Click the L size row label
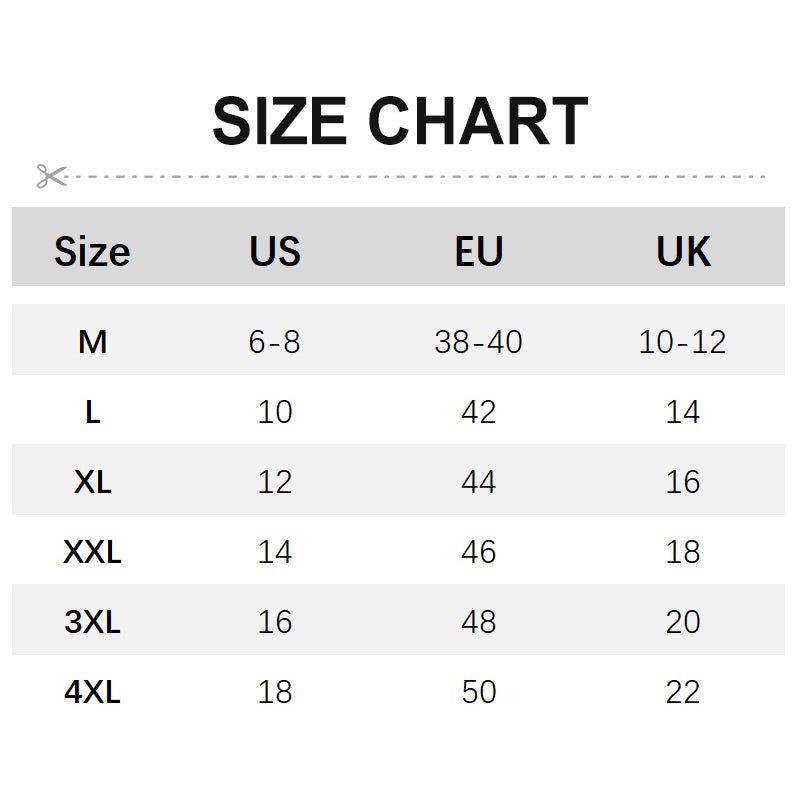800x800 pixels. [92, 412]
